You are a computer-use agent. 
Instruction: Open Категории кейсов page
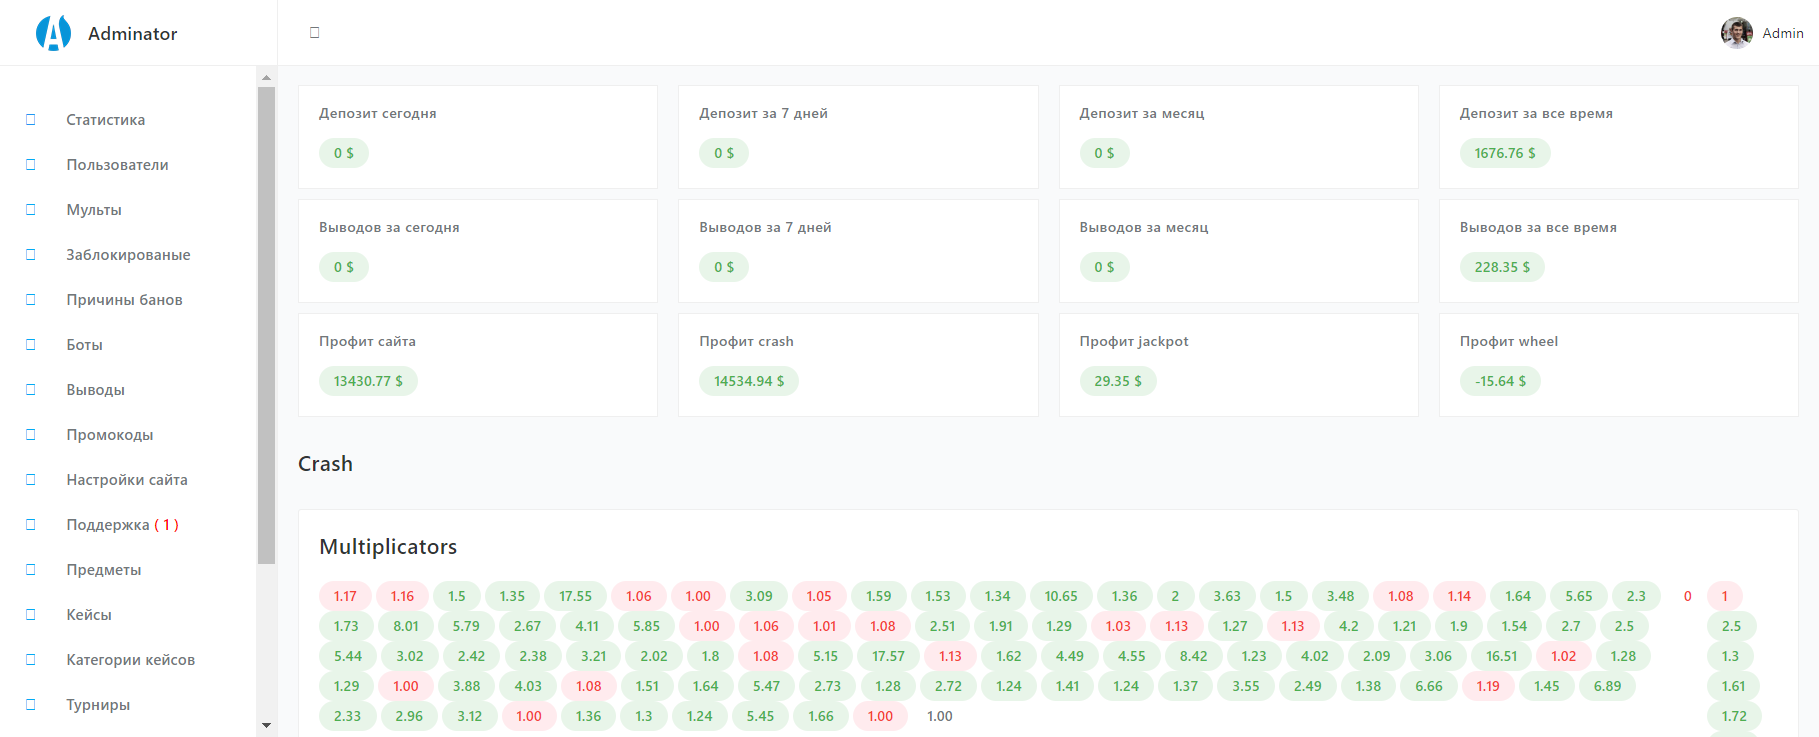coord(130,660)
